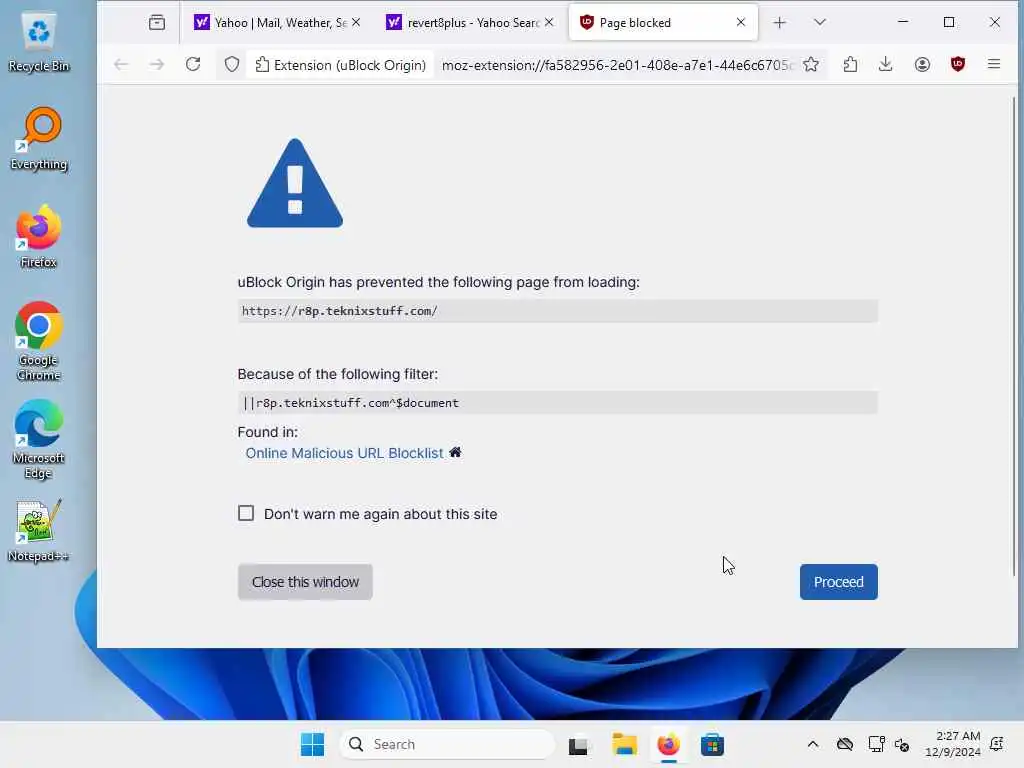Open tracking protection shield icon
Image resolution: width=1024 pixels, height=768 pixels.
[x=232, y=65]
